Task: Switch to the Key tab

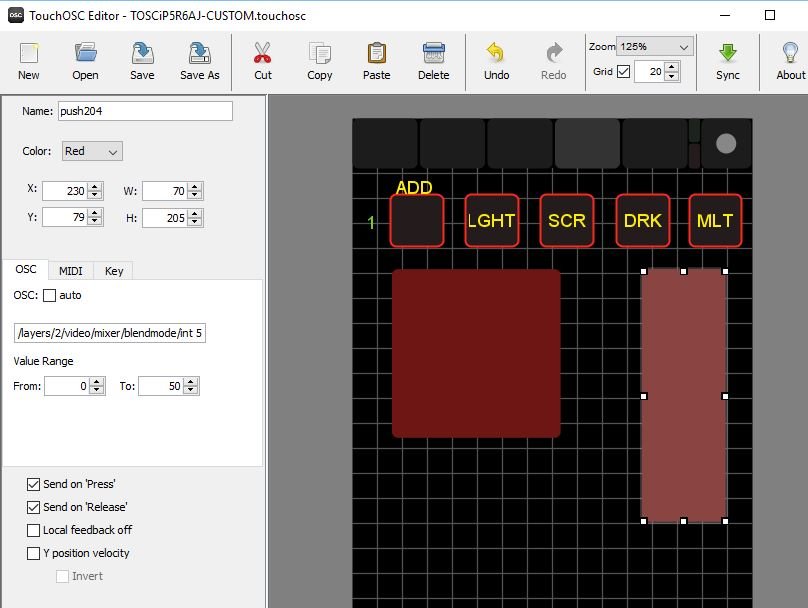Action: 114,270
